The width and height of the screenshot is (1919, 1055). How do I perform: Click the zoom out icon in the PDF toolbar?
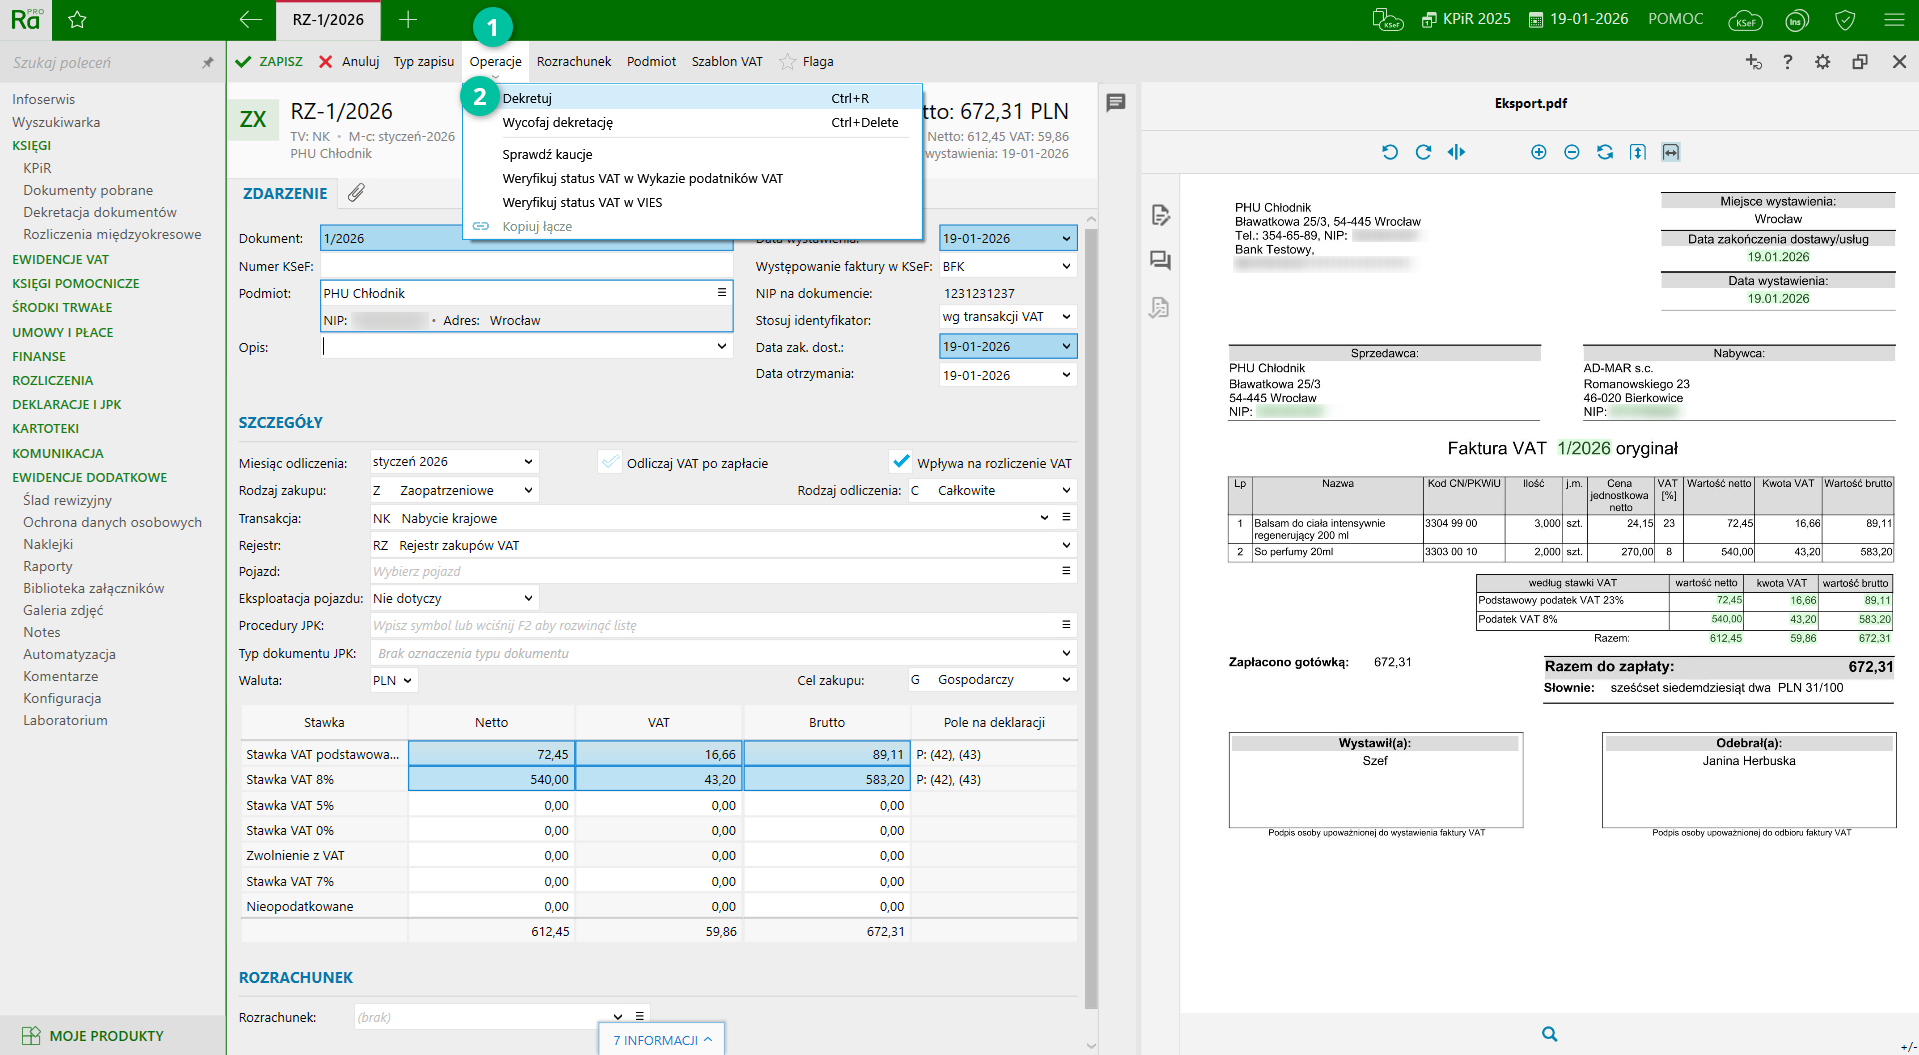[x=1571, y=152]
